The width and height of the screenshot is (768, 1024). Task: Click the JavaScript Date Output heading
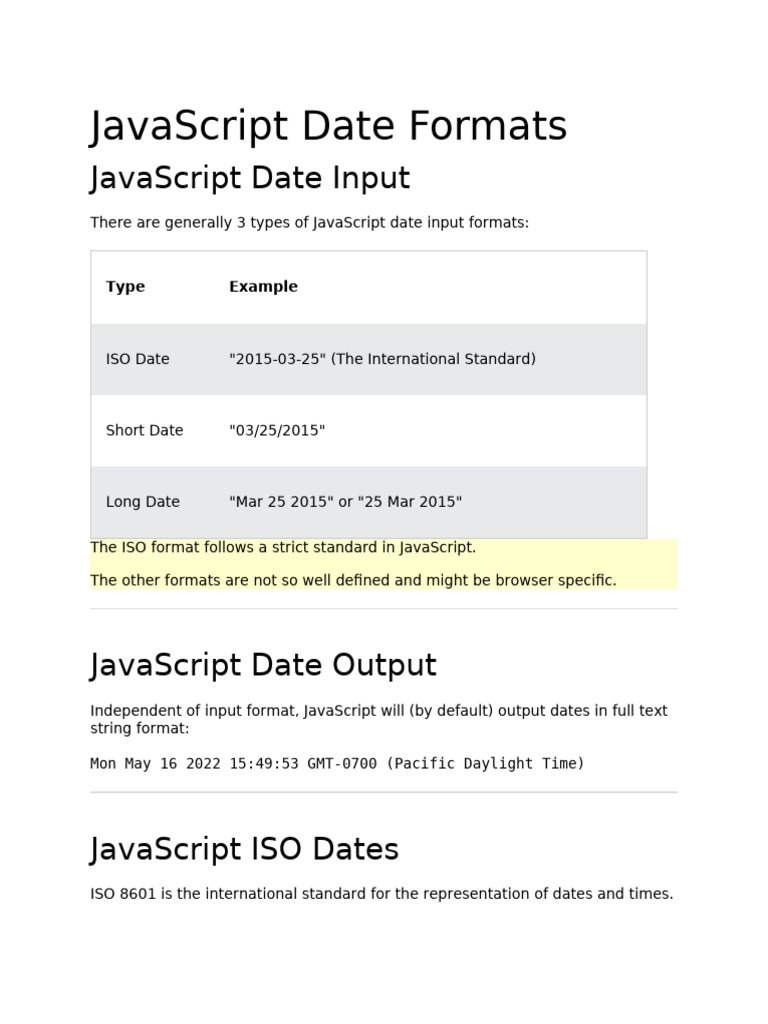[263, 665]
